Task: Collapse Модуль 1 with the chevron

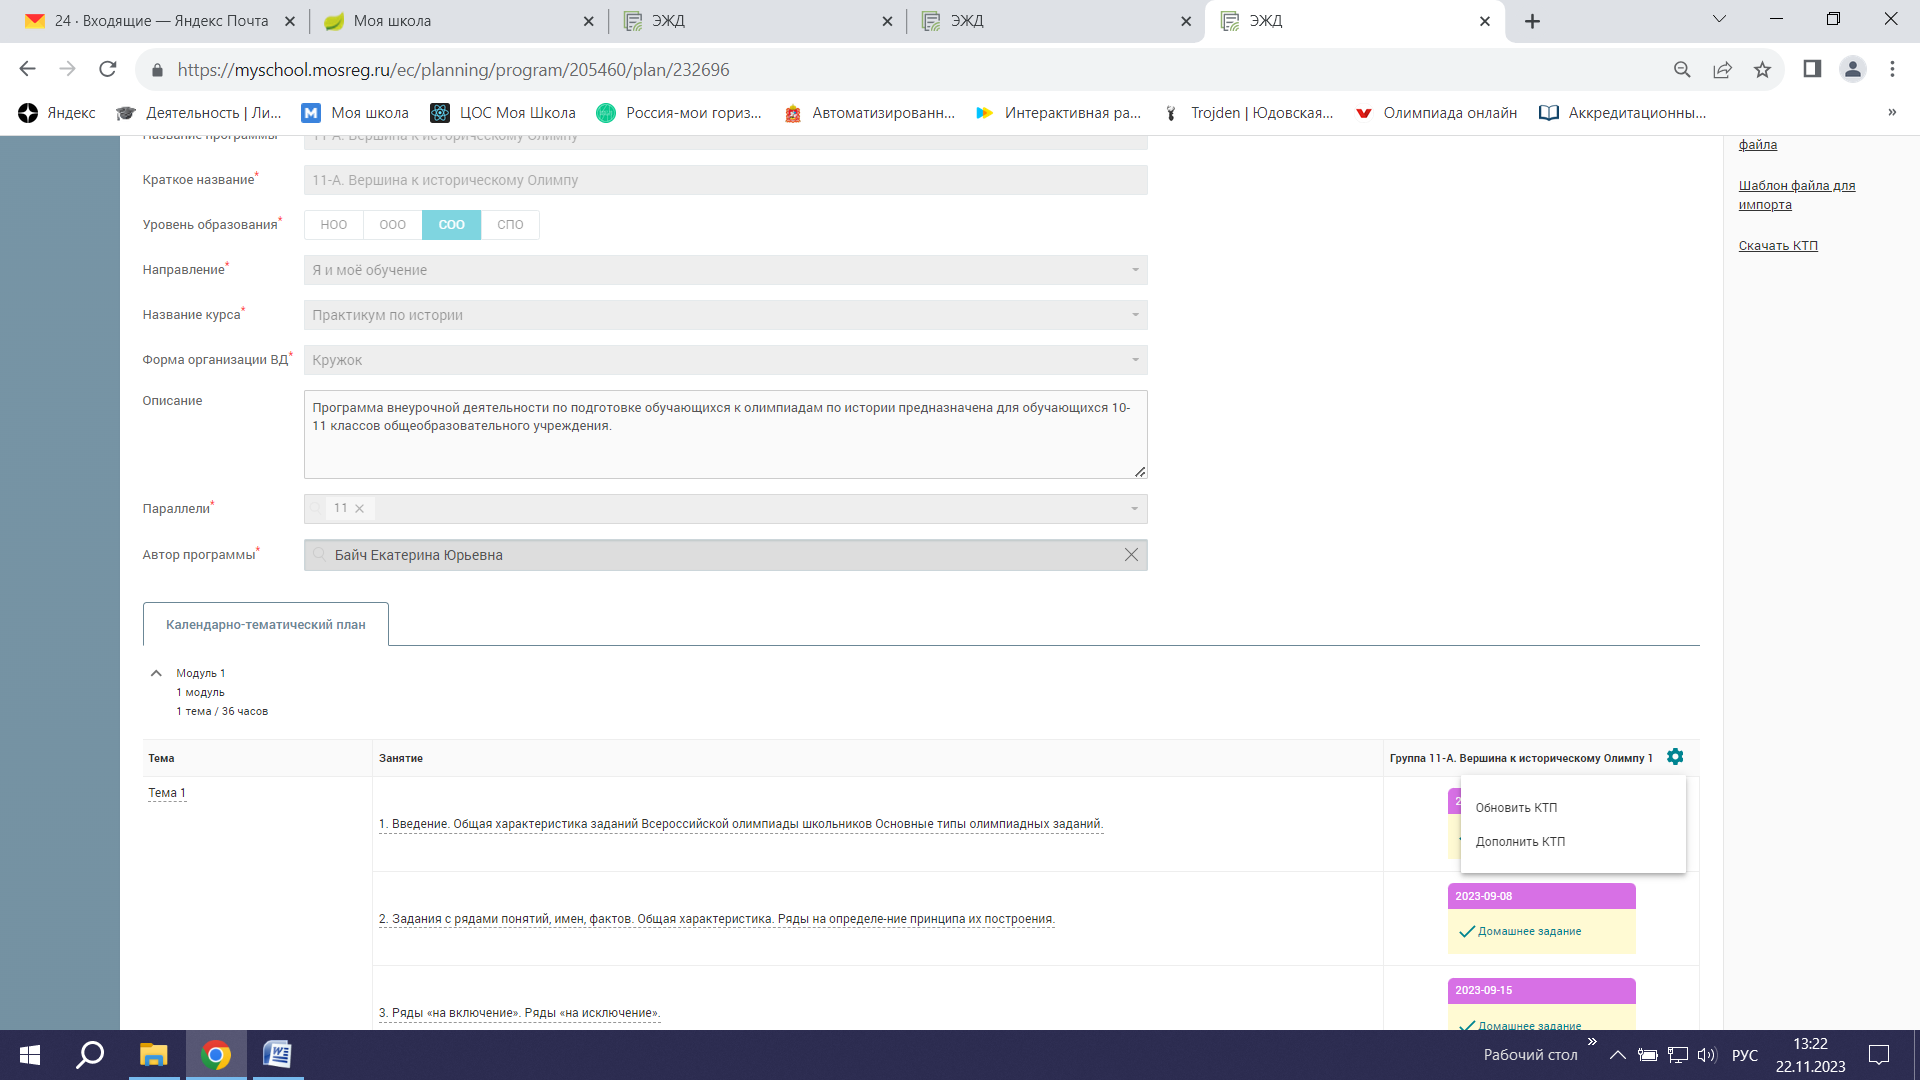Action: (156, 673)
